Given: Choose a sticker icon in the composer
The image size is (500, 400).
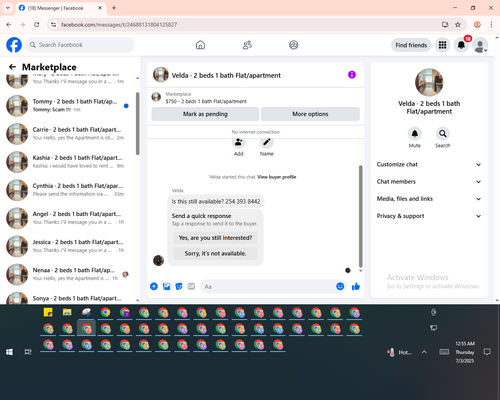Looking at the screenshot, I should coord(179,286).
